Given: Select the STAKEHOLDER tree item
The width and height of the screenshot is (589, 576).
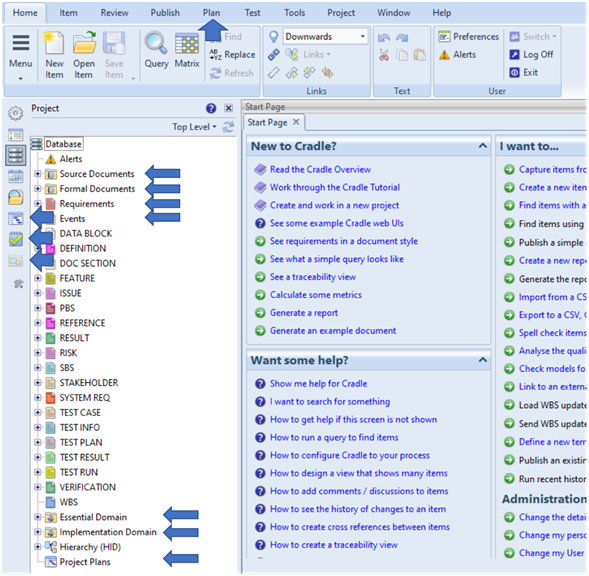Looking at the screenshot, I should 89,382.
